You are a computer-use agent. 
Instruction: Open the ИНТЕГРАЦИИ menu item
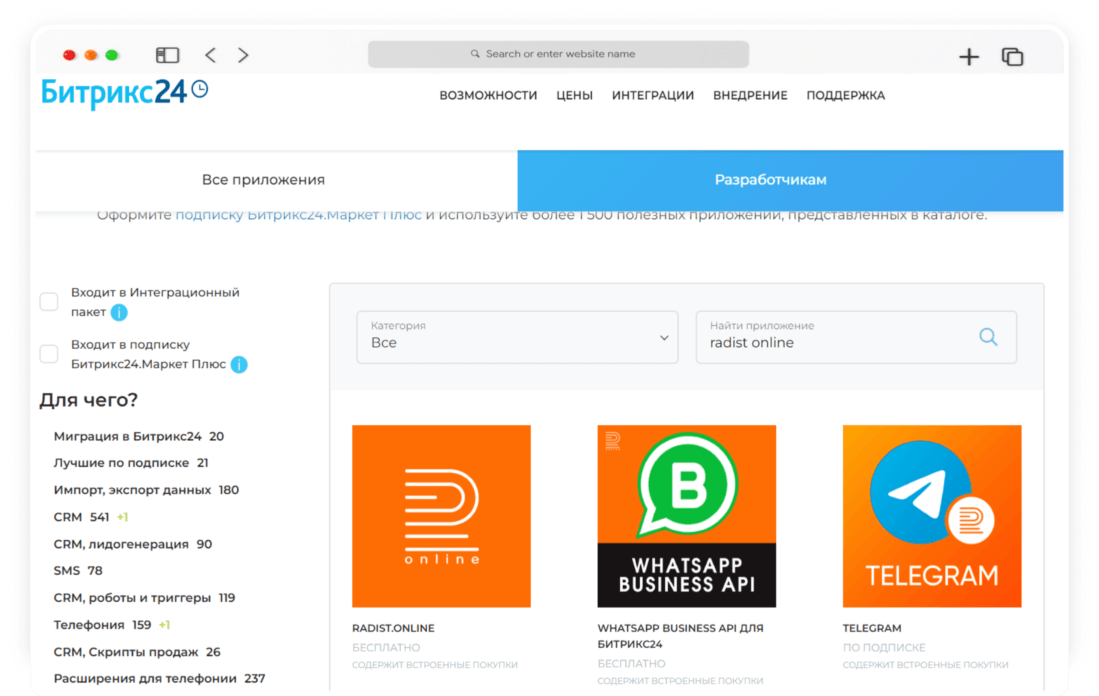pos(653,95)
